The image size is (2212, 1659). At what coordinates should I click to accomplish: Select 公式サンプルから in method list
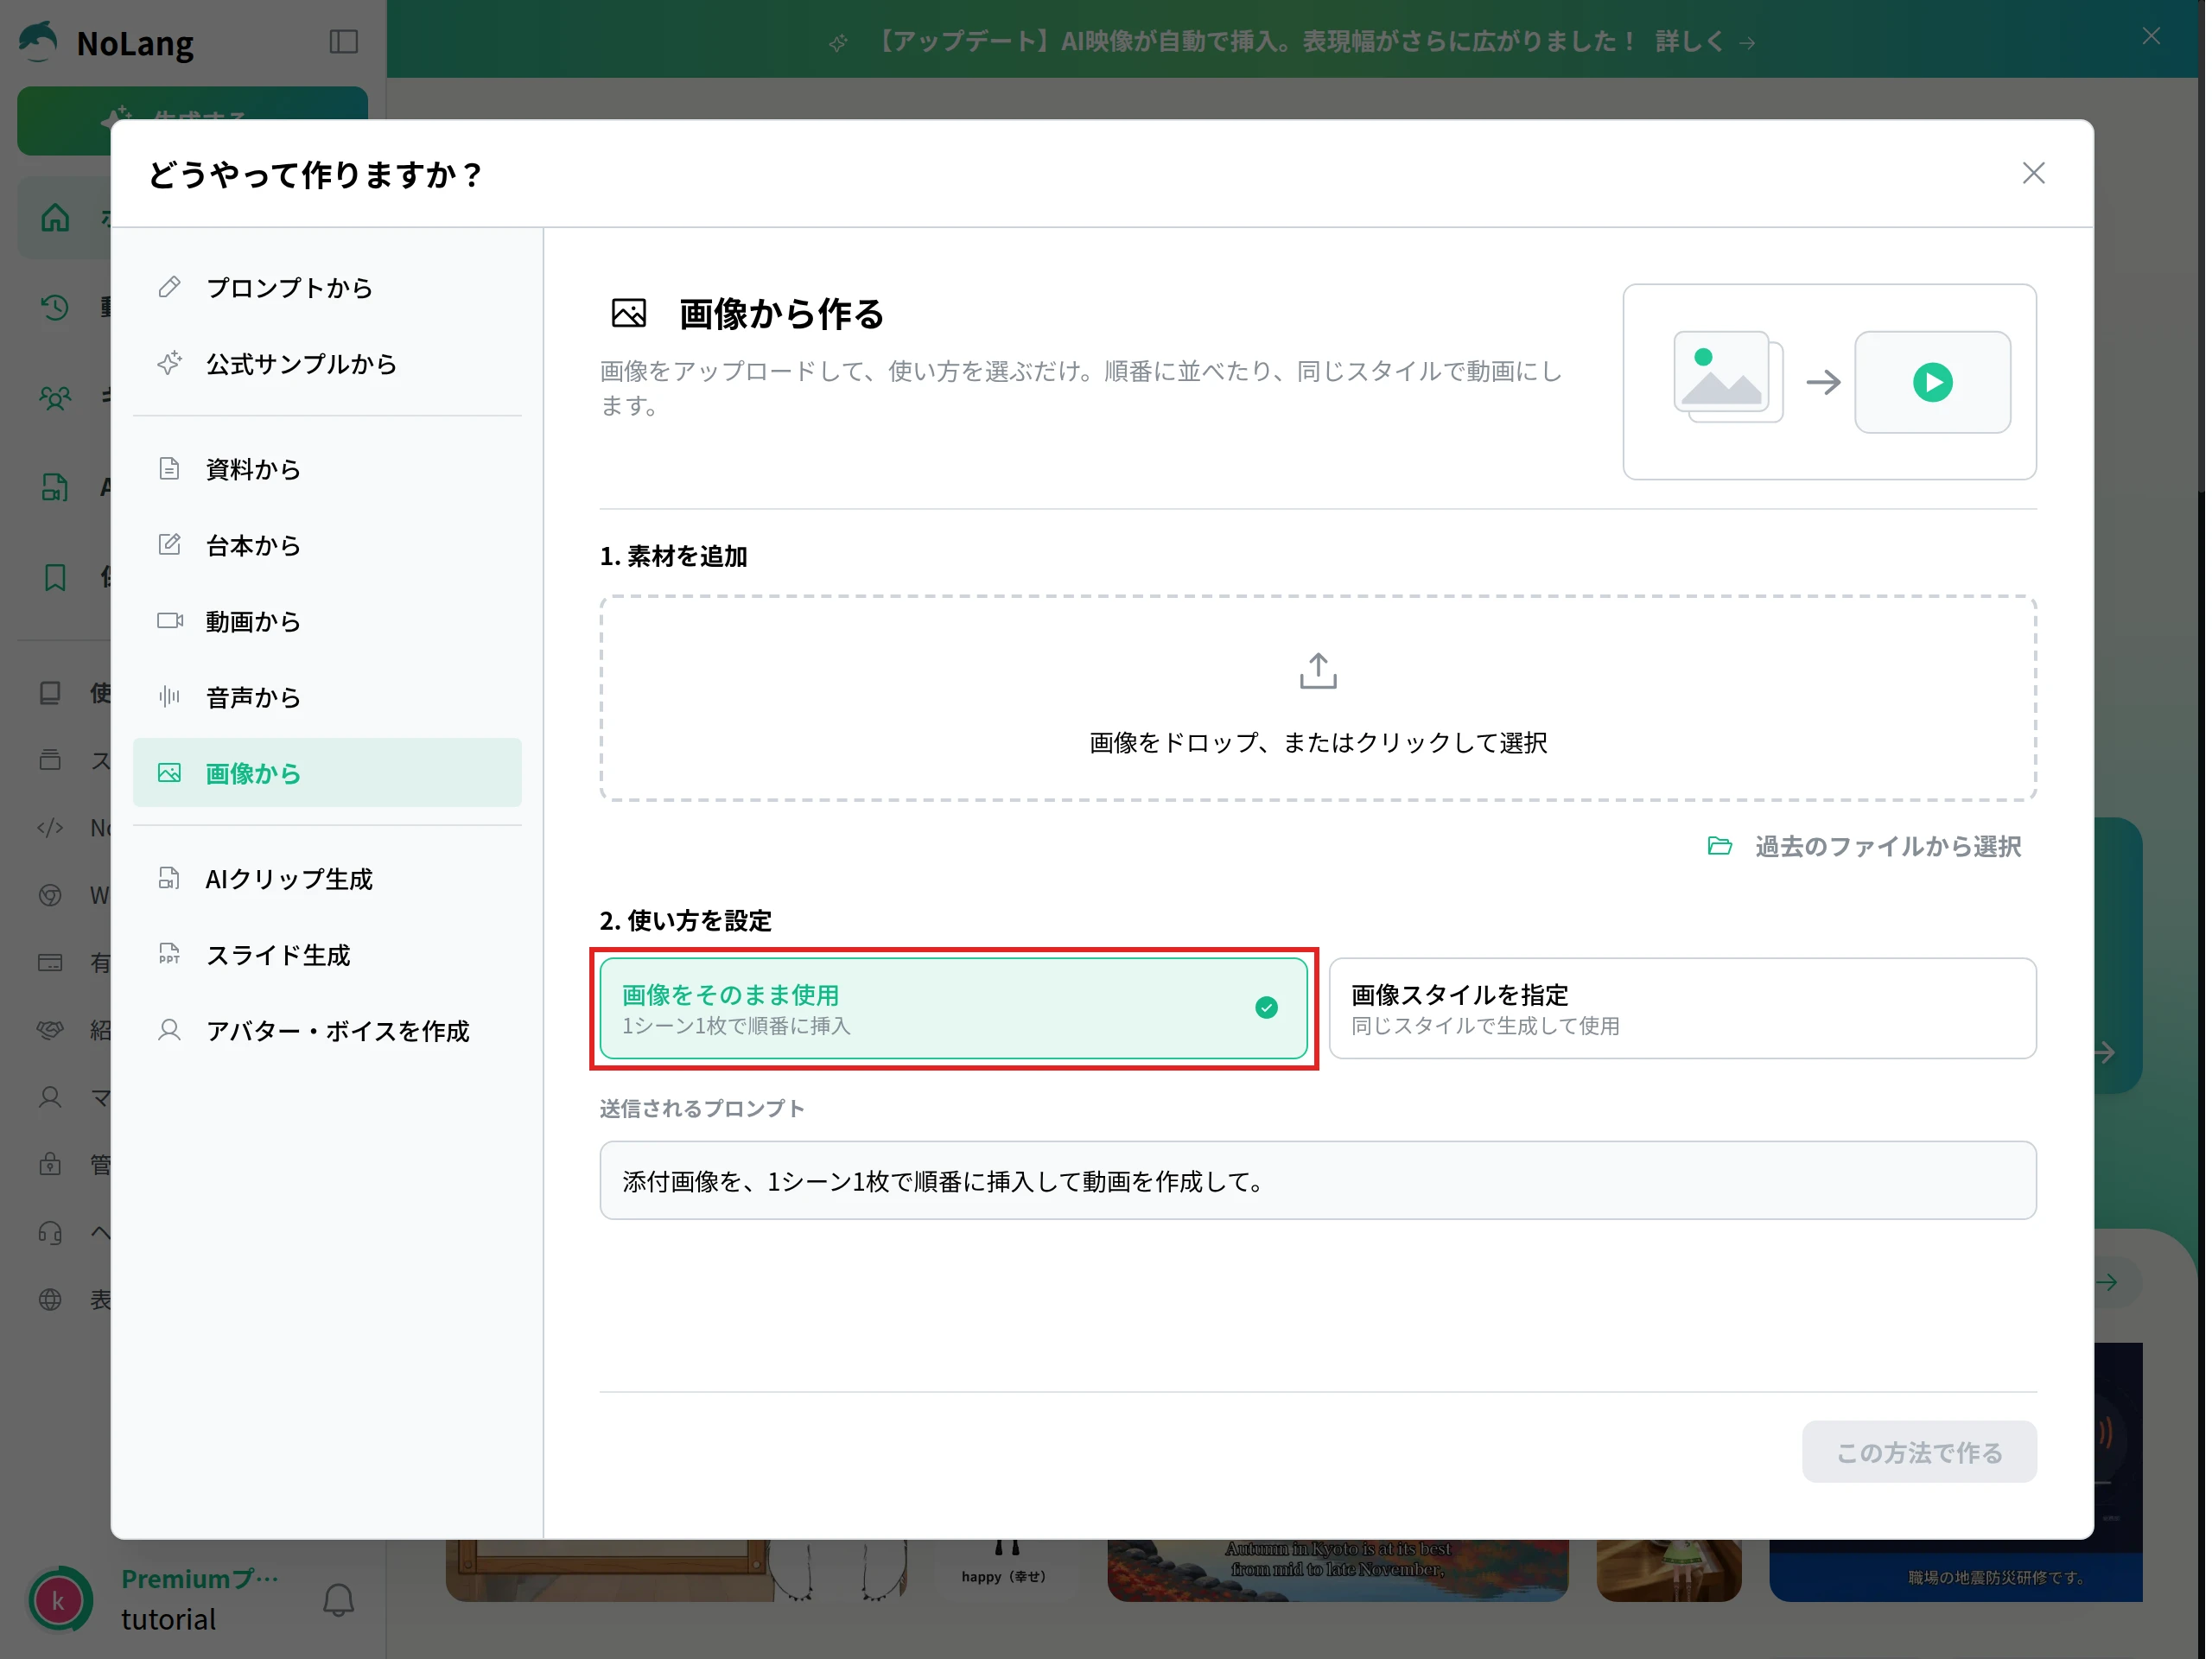pyautogui.click(x=327, y=364)
